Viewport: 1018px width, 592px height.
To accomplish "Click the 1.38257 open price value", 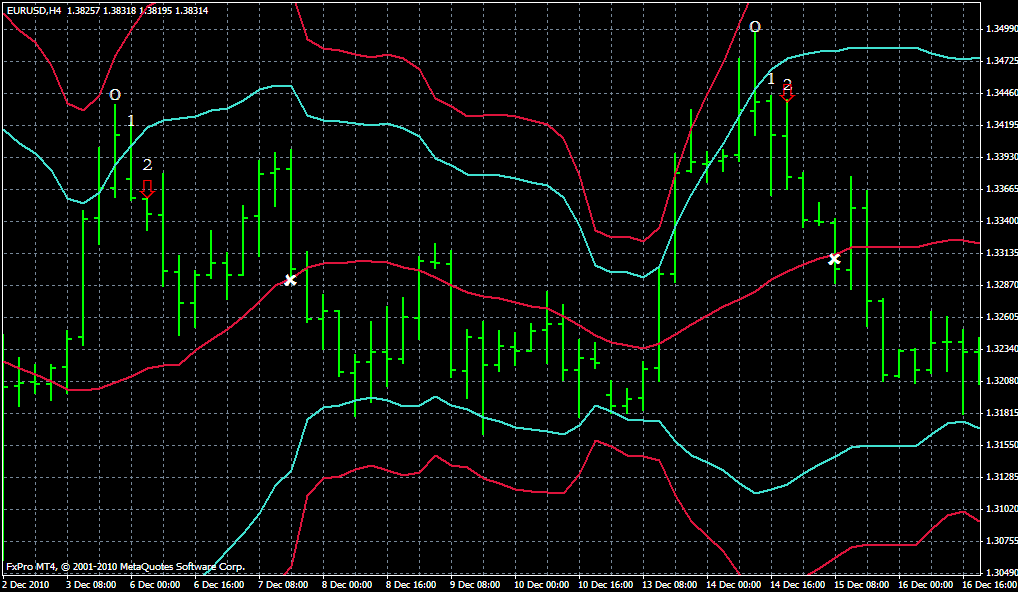I will click(83, 10).
